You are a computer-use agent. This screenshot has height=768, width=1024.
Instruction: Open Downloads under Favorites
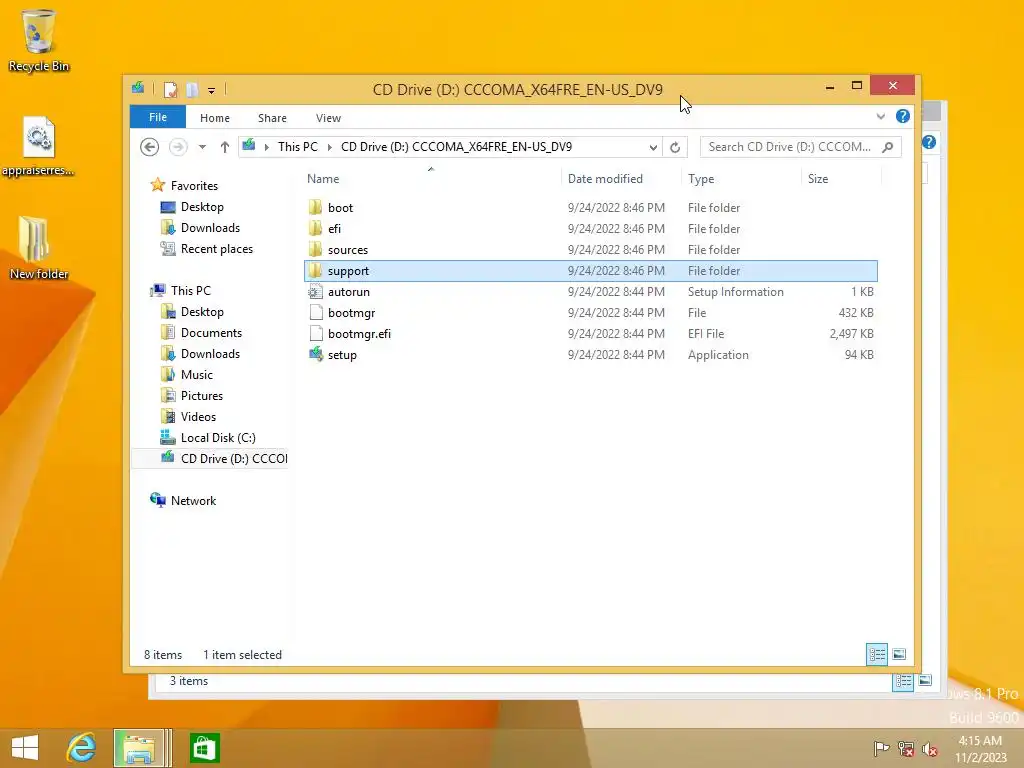[x=210, y=228]
